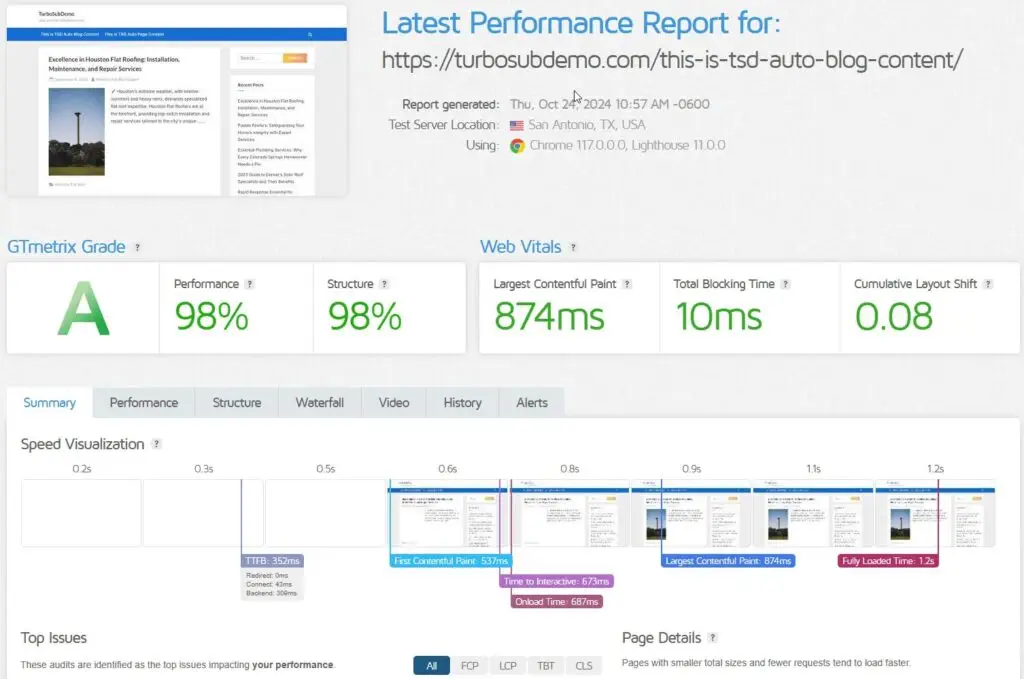Click the Total Blocking Time help icon
The width and height of the screenshot is (1024, 679).
click(786, 284)
